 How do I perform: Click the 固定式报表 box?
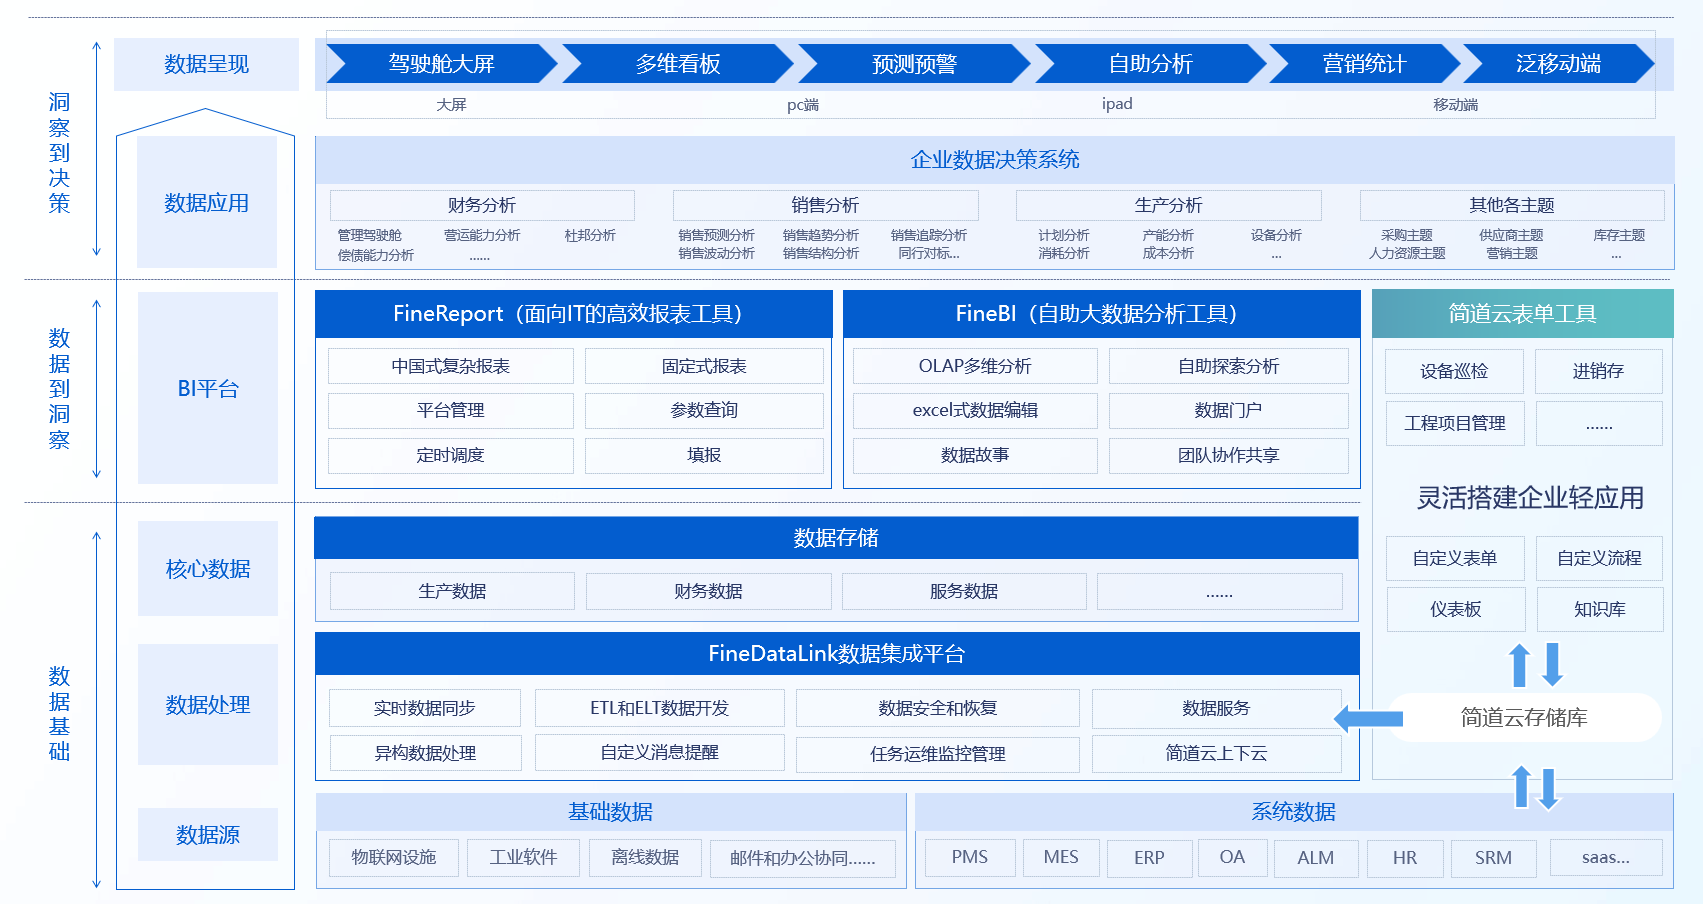point(704,366)
